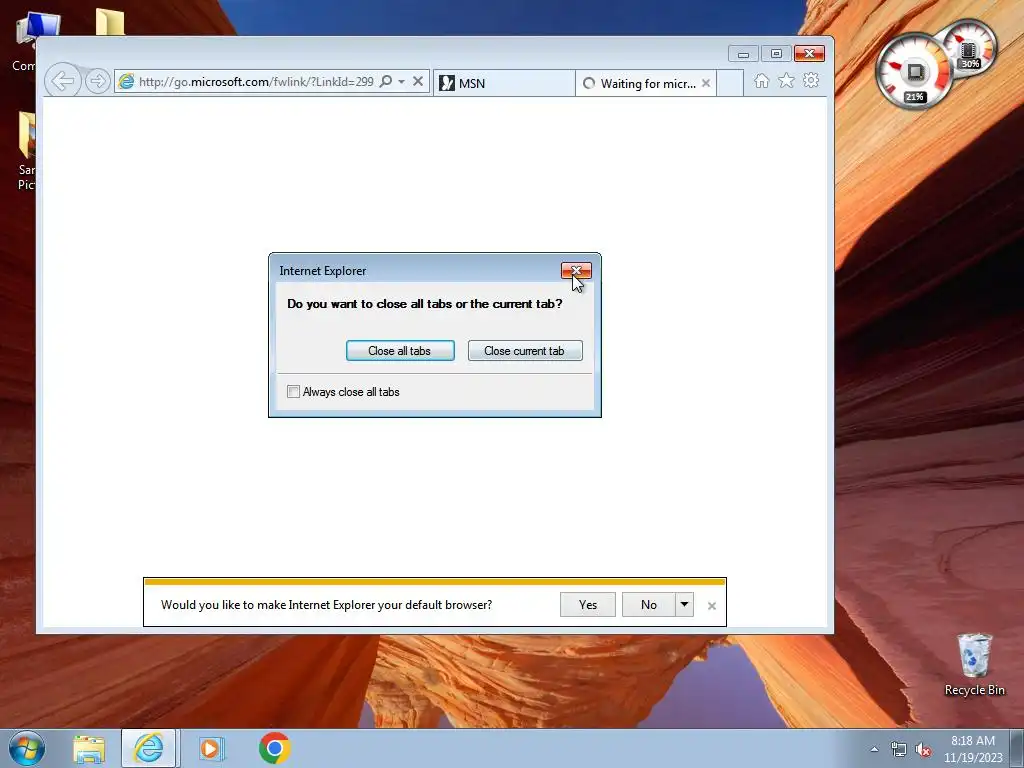1024x768 pixels.
Task: Enable Always close all tabs checkbox
Action: (x=293, y=392)
